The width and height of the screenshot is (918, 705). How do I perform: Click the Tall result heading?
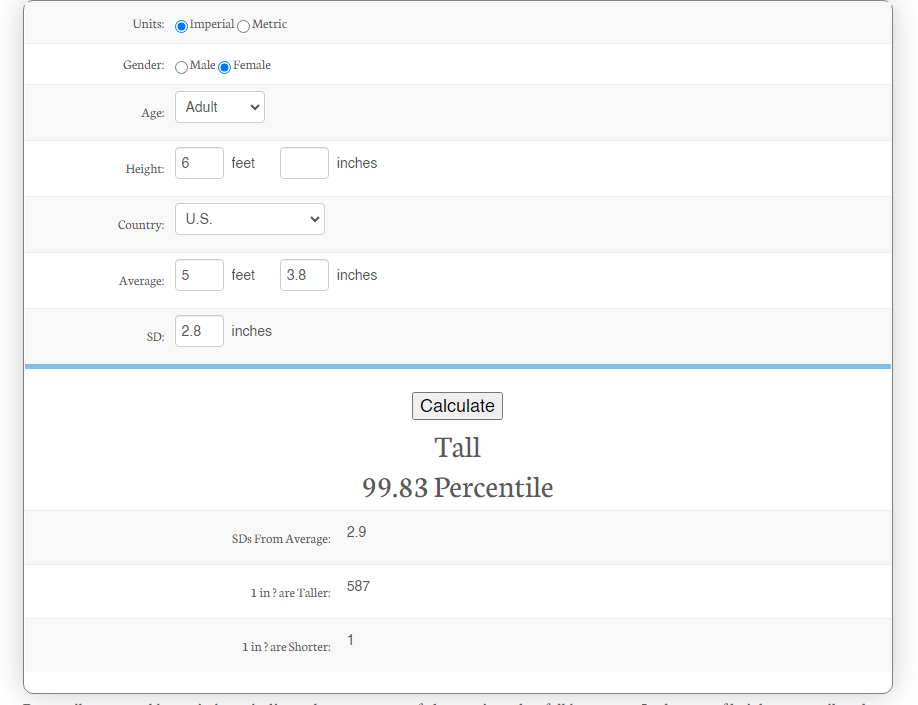click(457, 448)
